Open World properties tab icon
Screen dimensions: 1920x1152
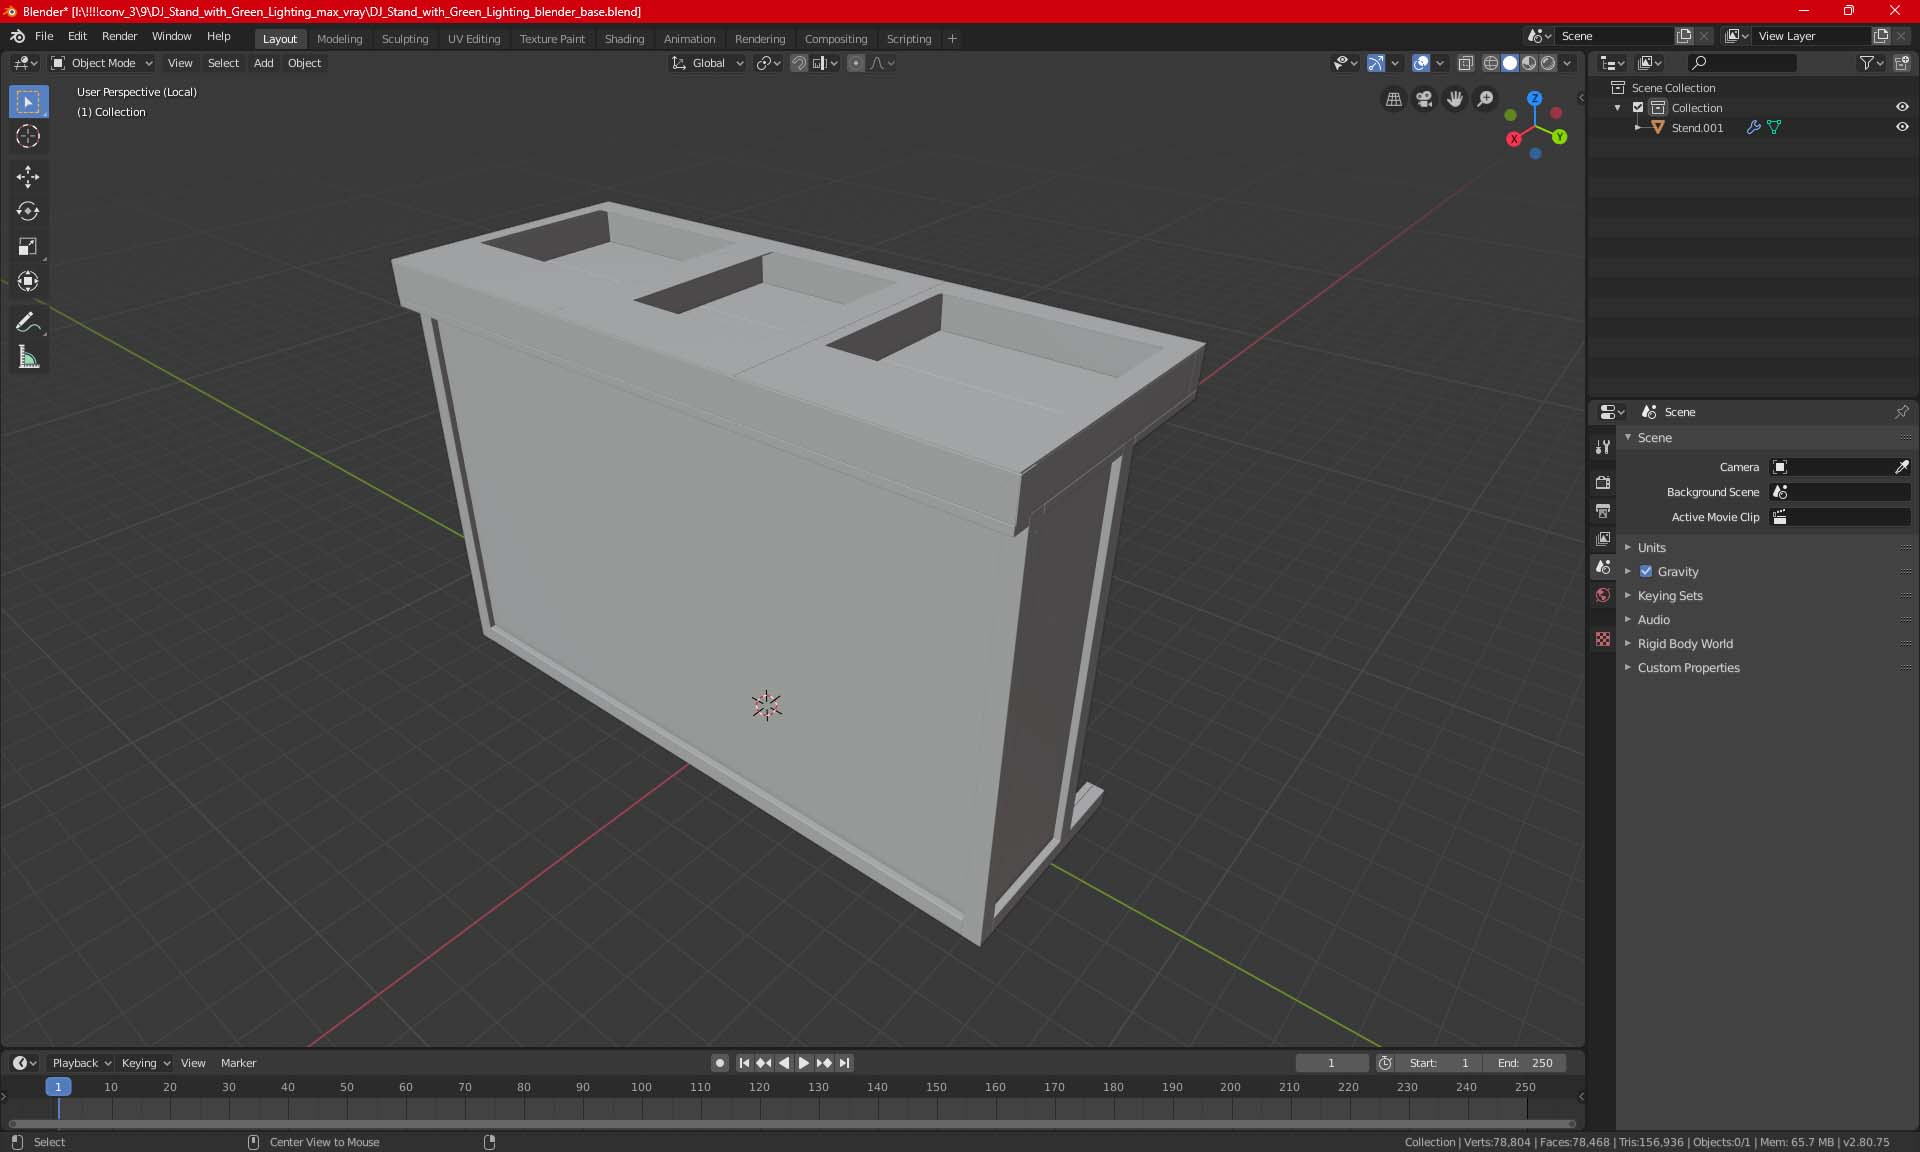click(x=1603, y=595)
